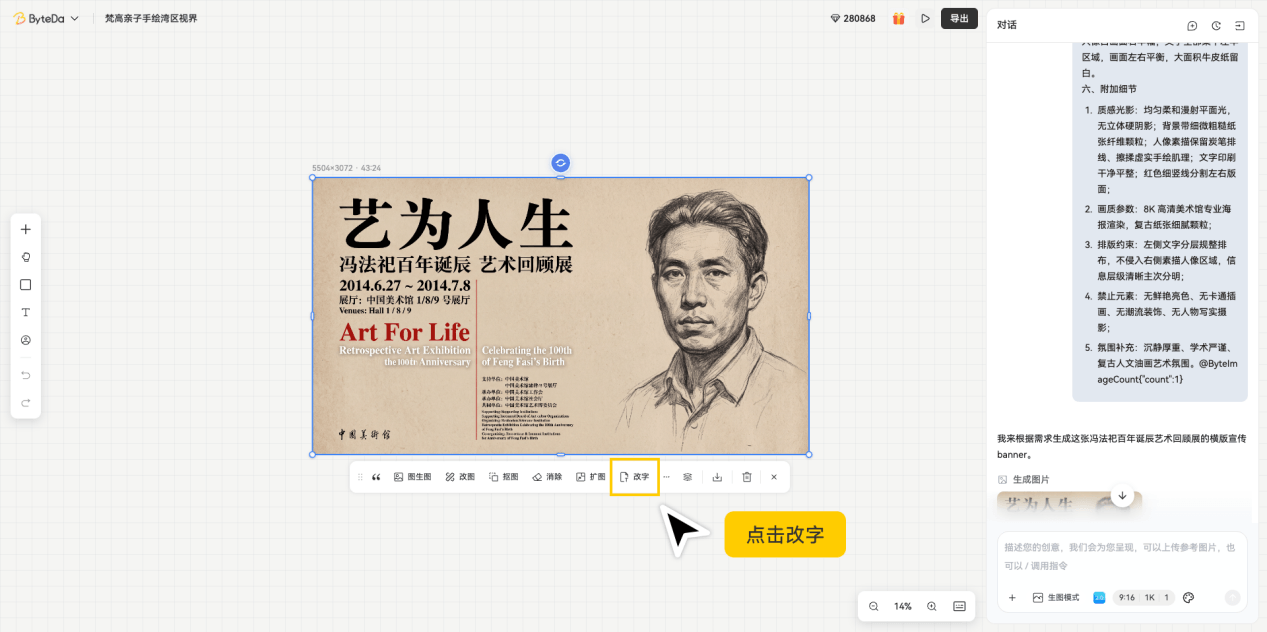
Task: Open the 1K resolution setting
Action: tap(1150, 597)
